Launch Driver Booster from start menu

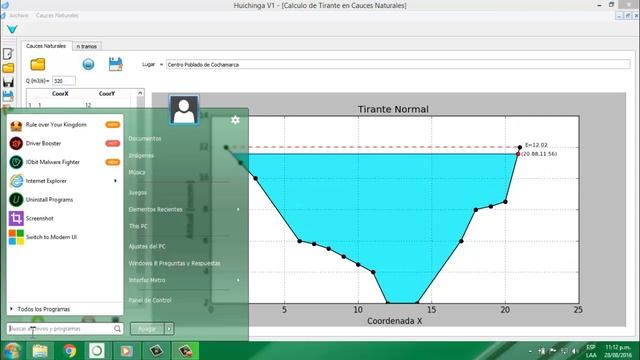point(64,143)
